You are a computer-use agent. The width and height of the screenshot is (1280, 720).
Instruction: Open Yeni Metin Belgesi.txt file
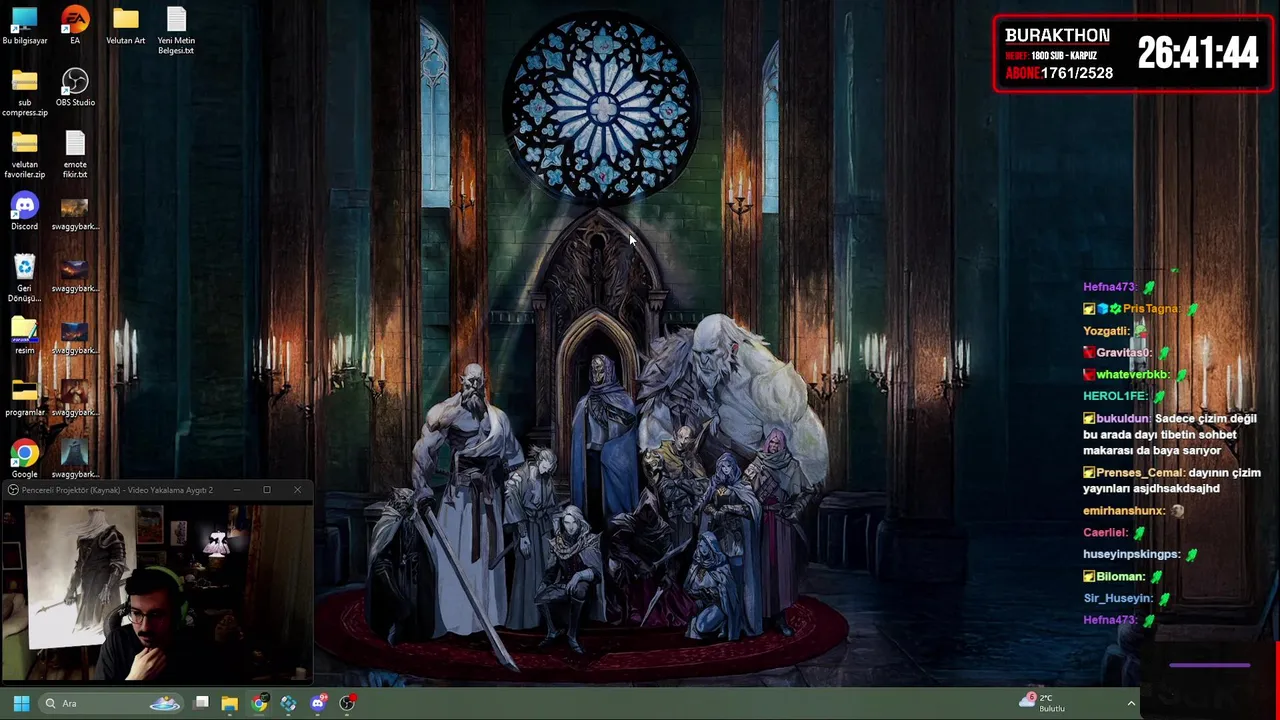pyautogui.click(x=176, y=31)
